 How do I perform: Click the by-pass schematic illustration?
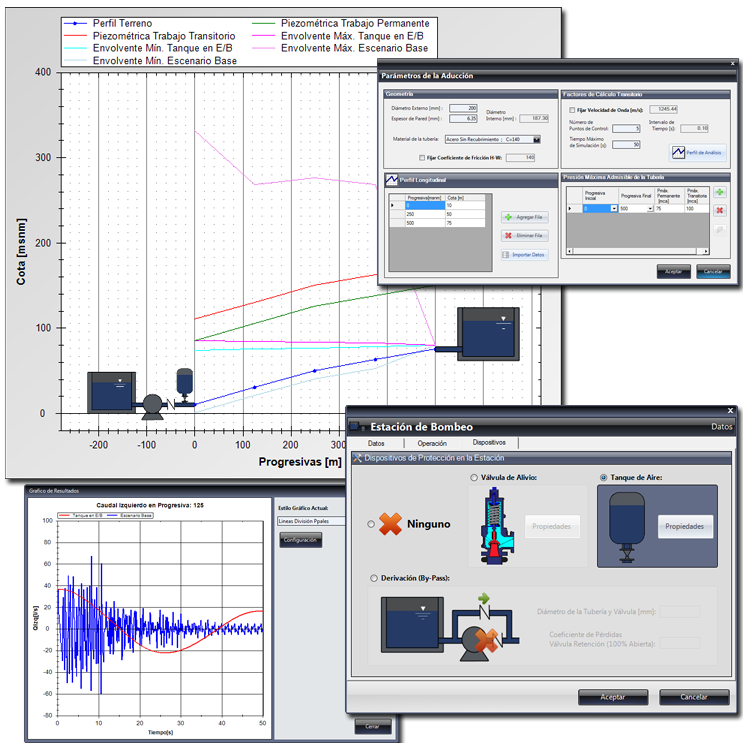450,628
